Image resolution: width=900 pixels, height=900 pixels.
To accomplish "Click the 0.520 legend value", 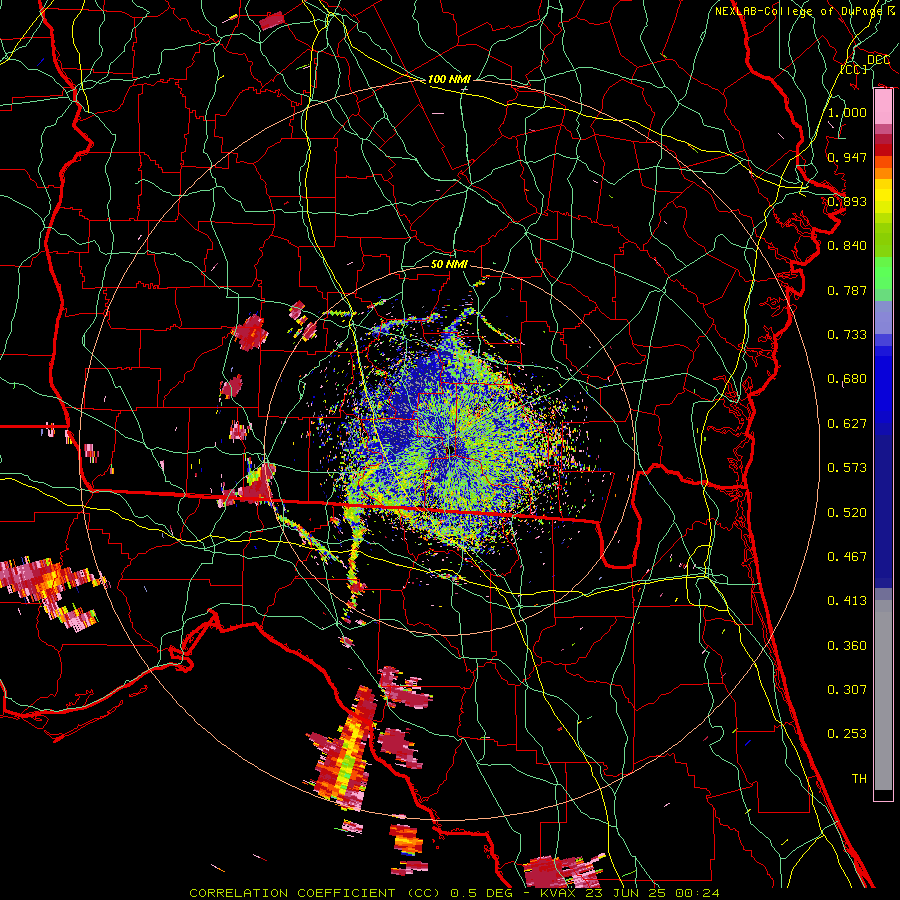I will (x=847, y=513).
